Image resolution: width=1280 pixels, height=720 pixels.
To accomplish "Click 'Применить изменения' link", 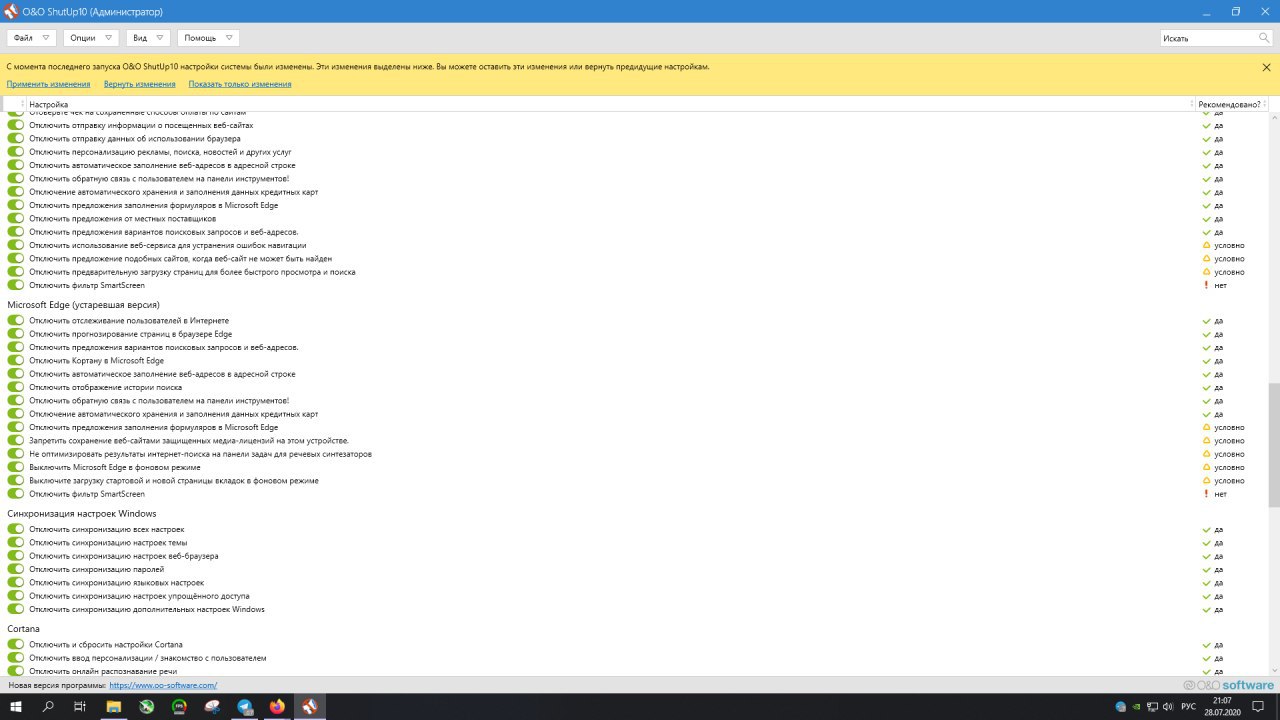I will point(48,84).
